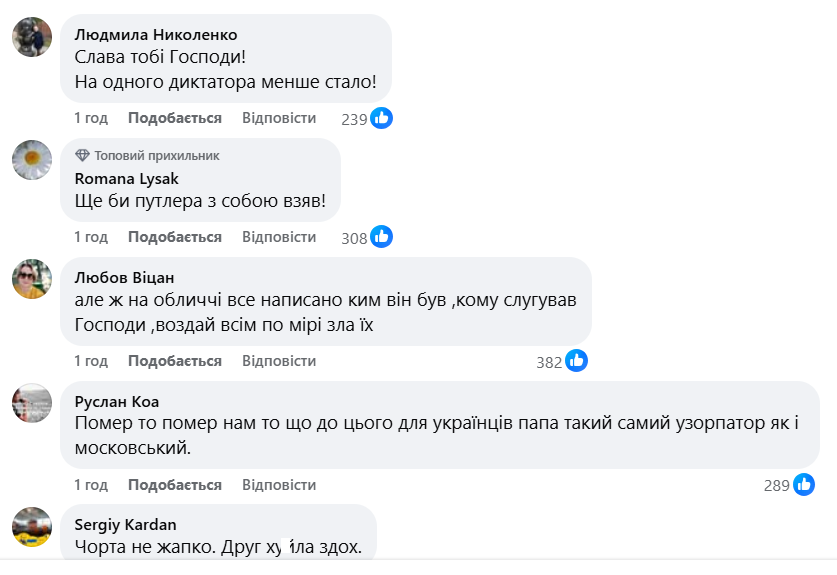This screenshot has height=575, width=837.
Task: Like Людмила Николенко's comment via Подобається
Action: pyautogui.click(x=175, y=118)
